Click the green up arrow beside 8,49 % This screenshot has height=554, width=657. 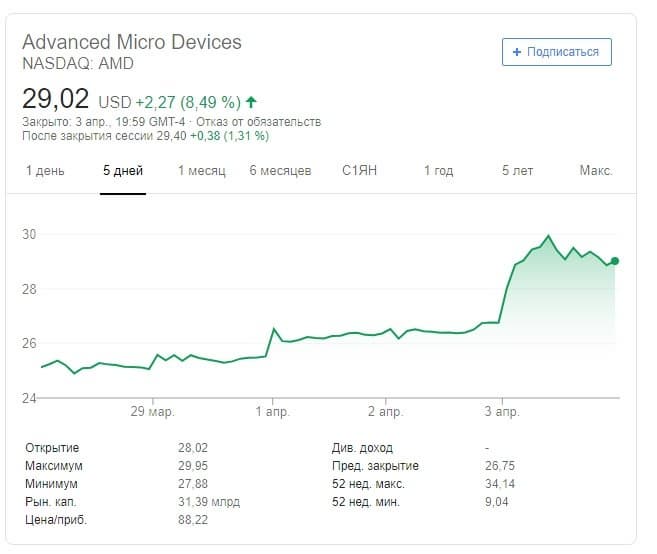point(251,102)
